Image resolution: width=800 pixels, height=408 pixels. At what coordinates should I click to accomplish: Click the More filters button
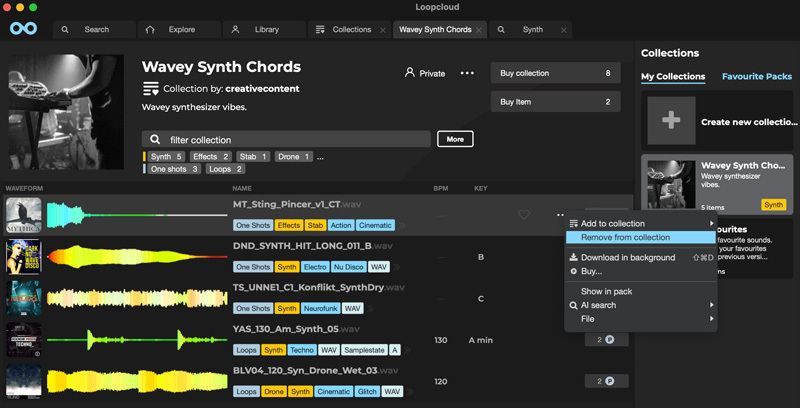(x=455, y=139)
